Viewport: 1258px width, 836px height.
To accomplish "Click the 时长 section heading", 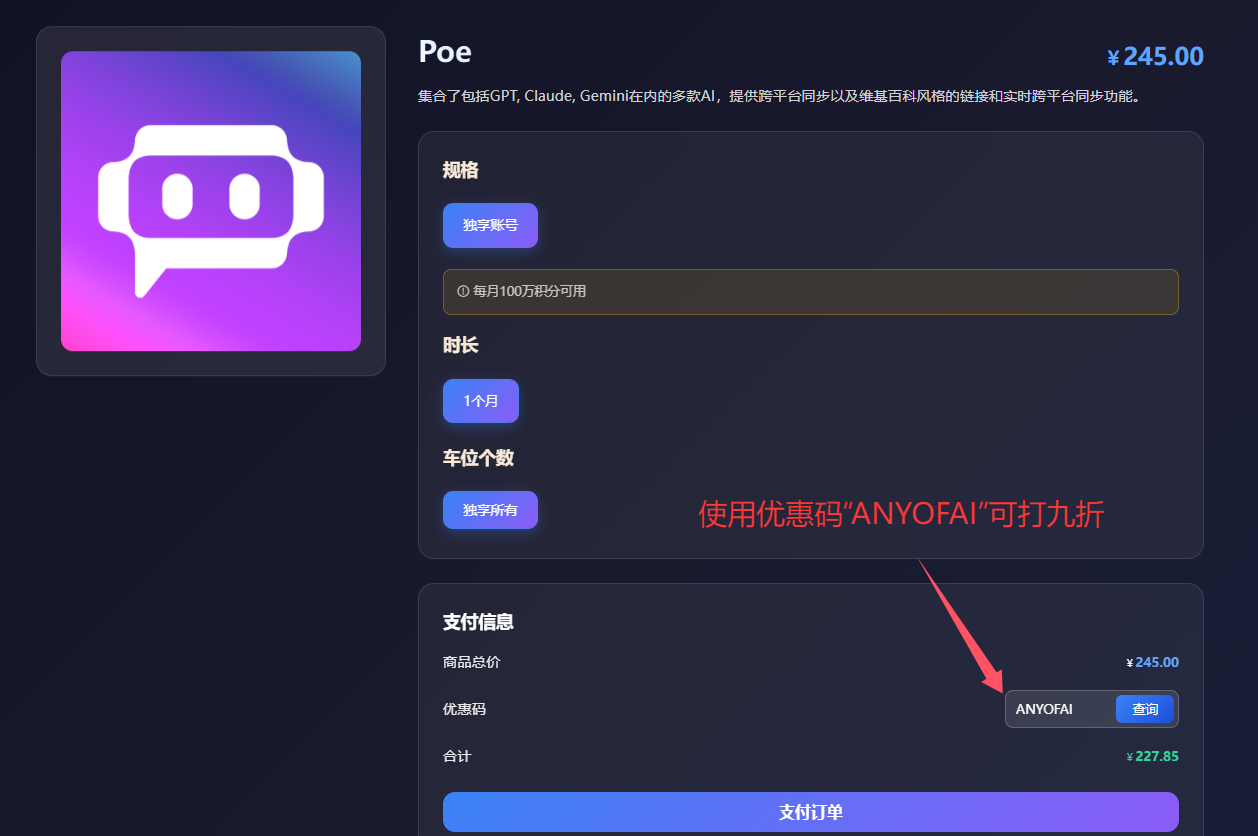I will click(x=458, y=344).
